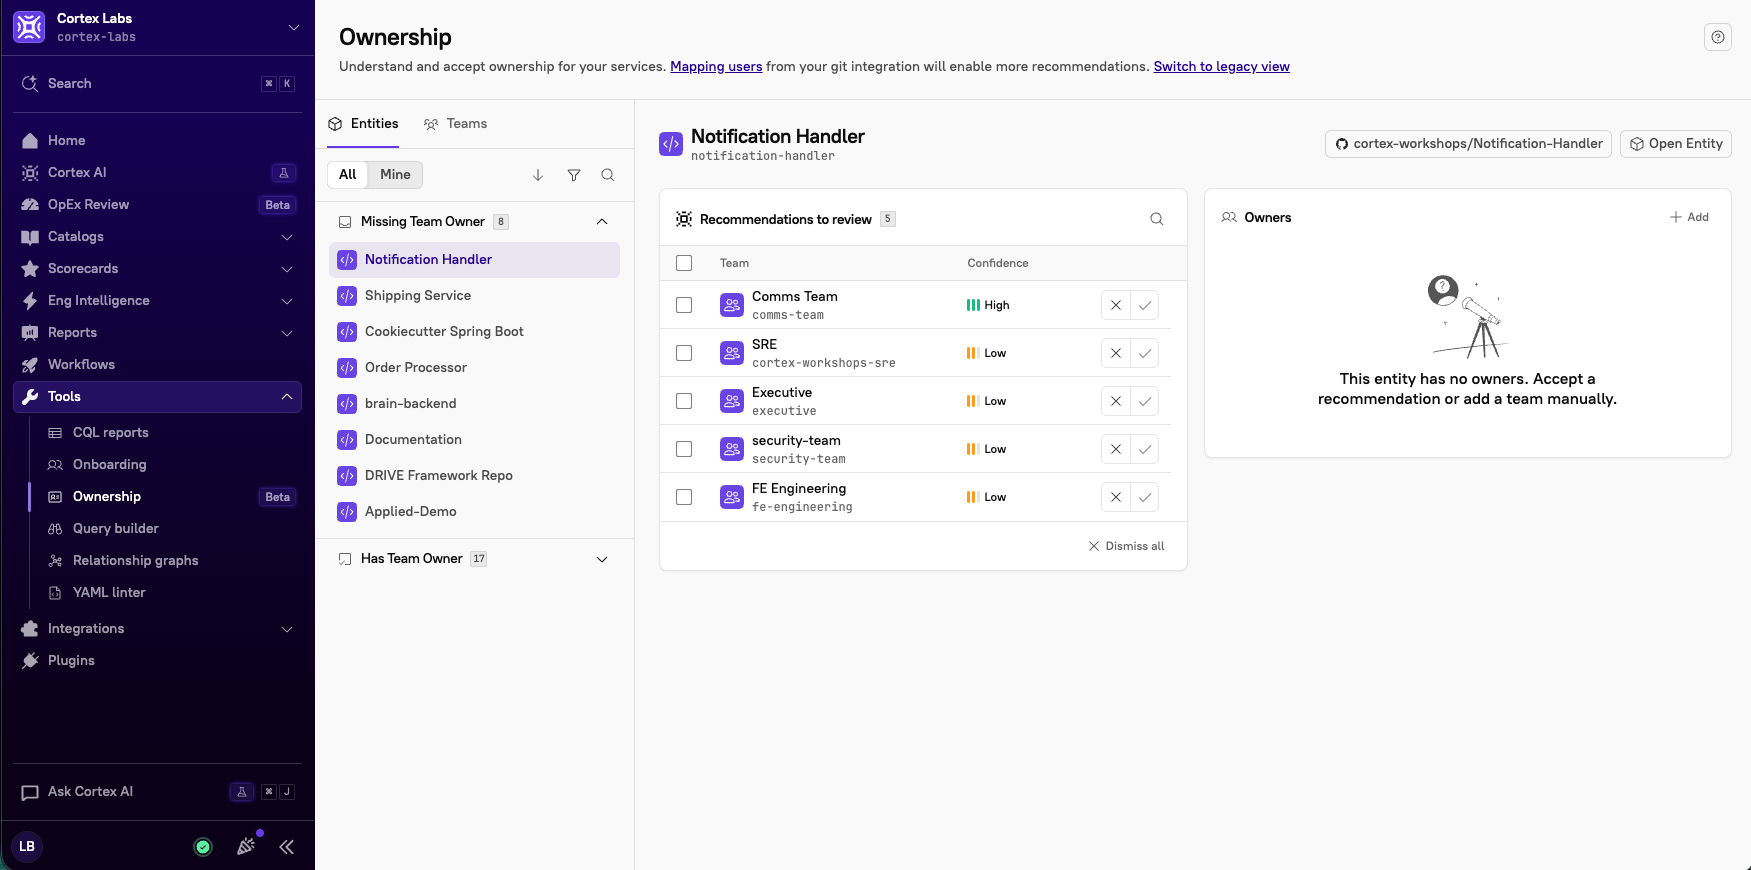Screen dimensions: 1751x870
Task: Open the party popper updates icon
Action: [x=246, y=846]
